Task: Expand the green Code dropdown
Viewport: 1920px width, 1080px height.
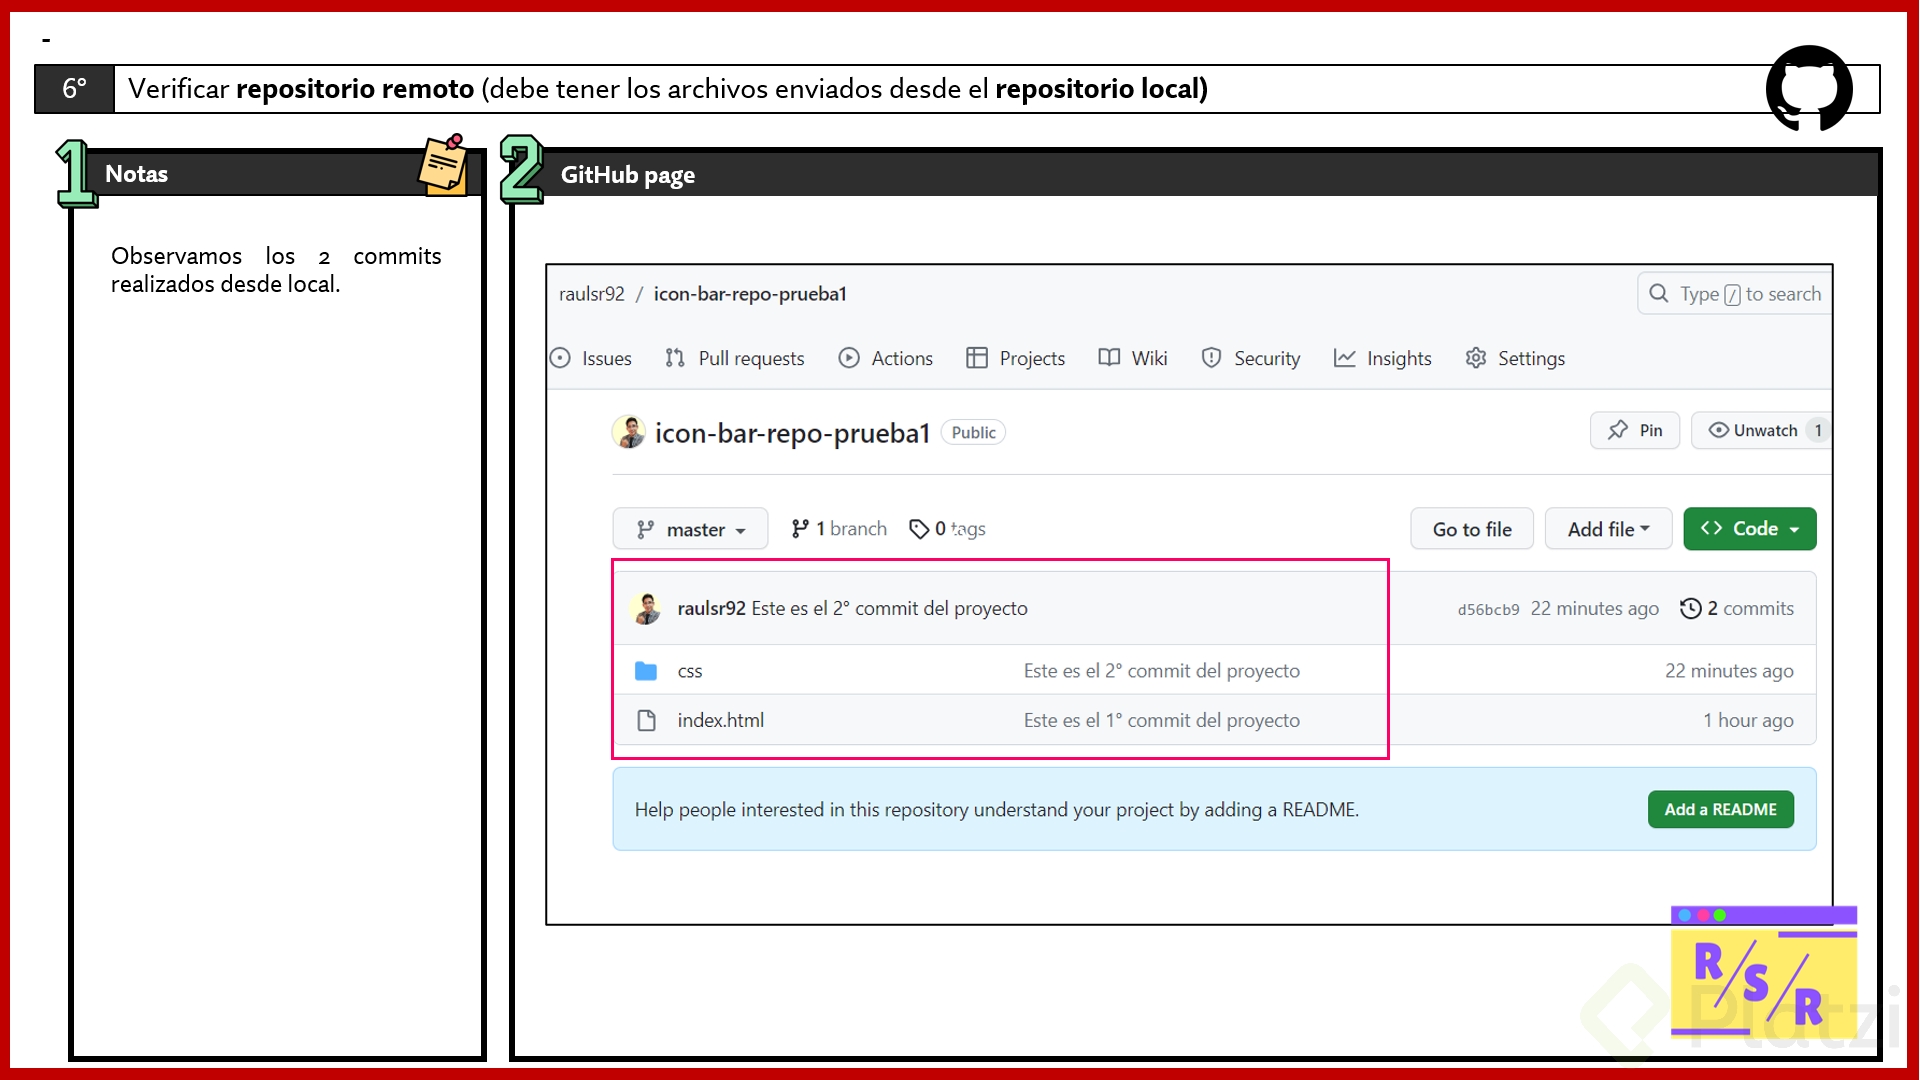Action: (x=1749, y=529)
